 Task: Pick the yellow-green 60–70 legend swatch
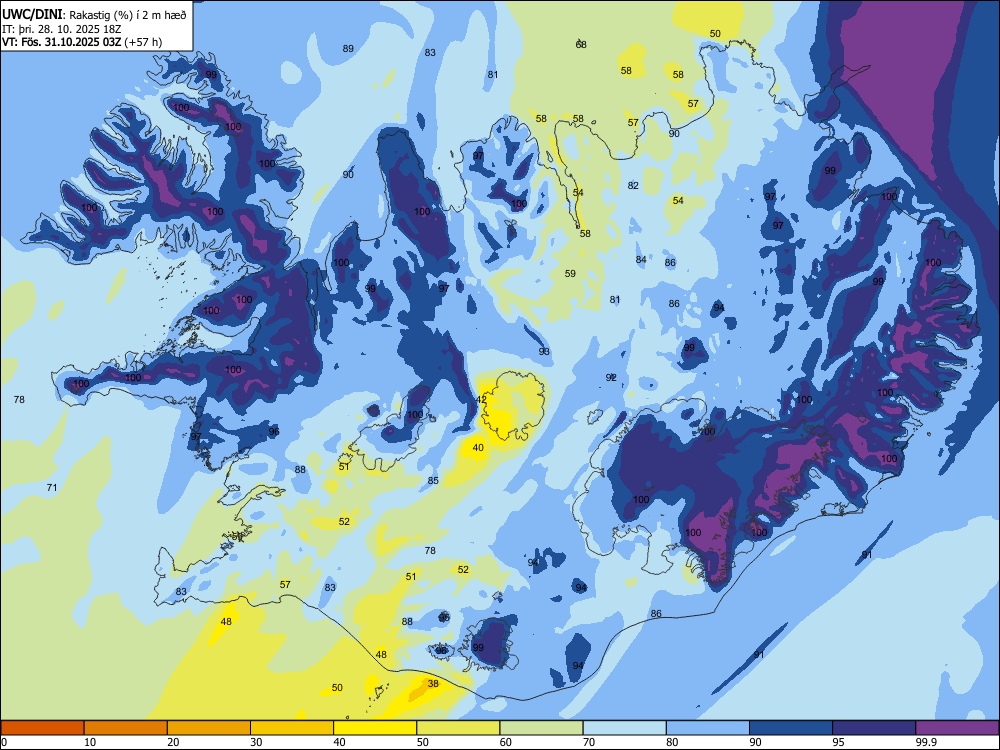click(x=541, y=728)
